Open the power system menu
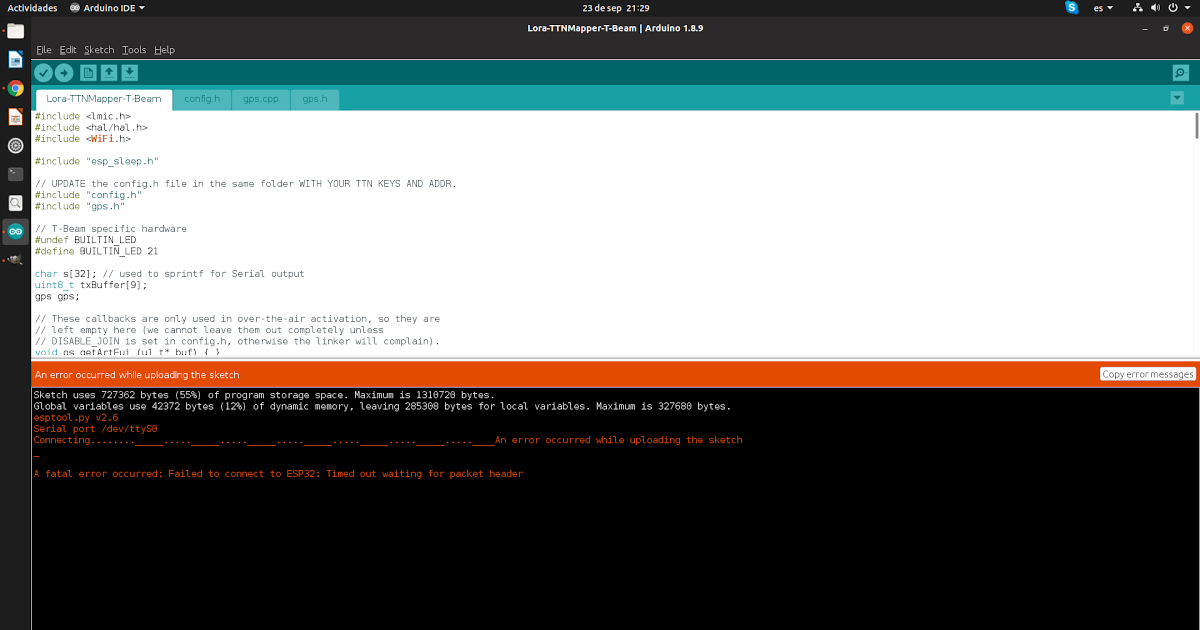Viewport: 1200px width, 630px height. (x=1178, y=7)
